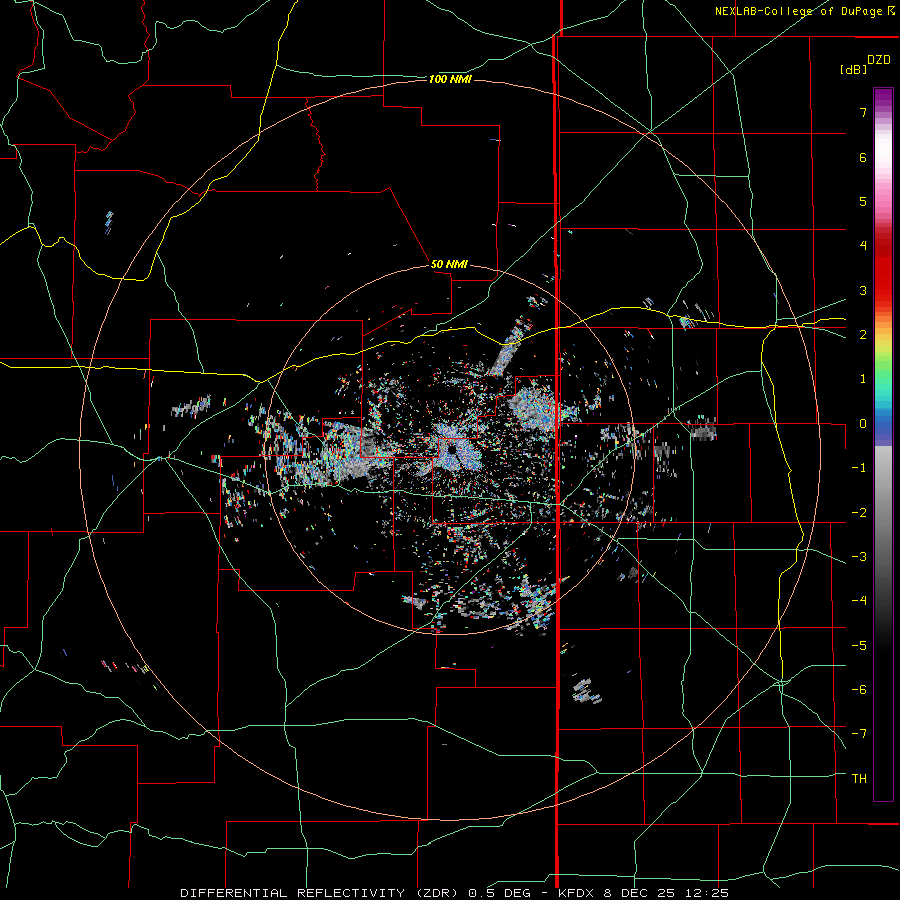Click the positive 5 value on the scale
The image size is (900, 900).
coord(863,201)
